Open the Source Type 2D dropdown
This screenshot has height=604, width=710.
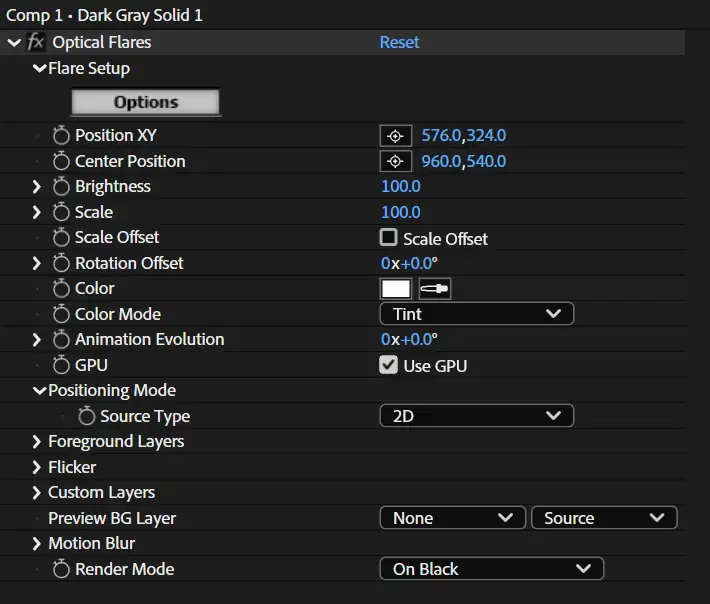tap(477, 416)
